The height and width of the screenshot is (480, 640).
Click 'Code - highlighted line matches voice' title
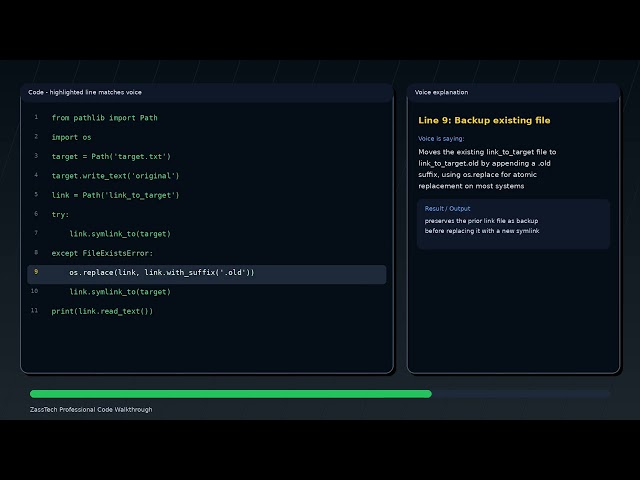pos(85,92)
